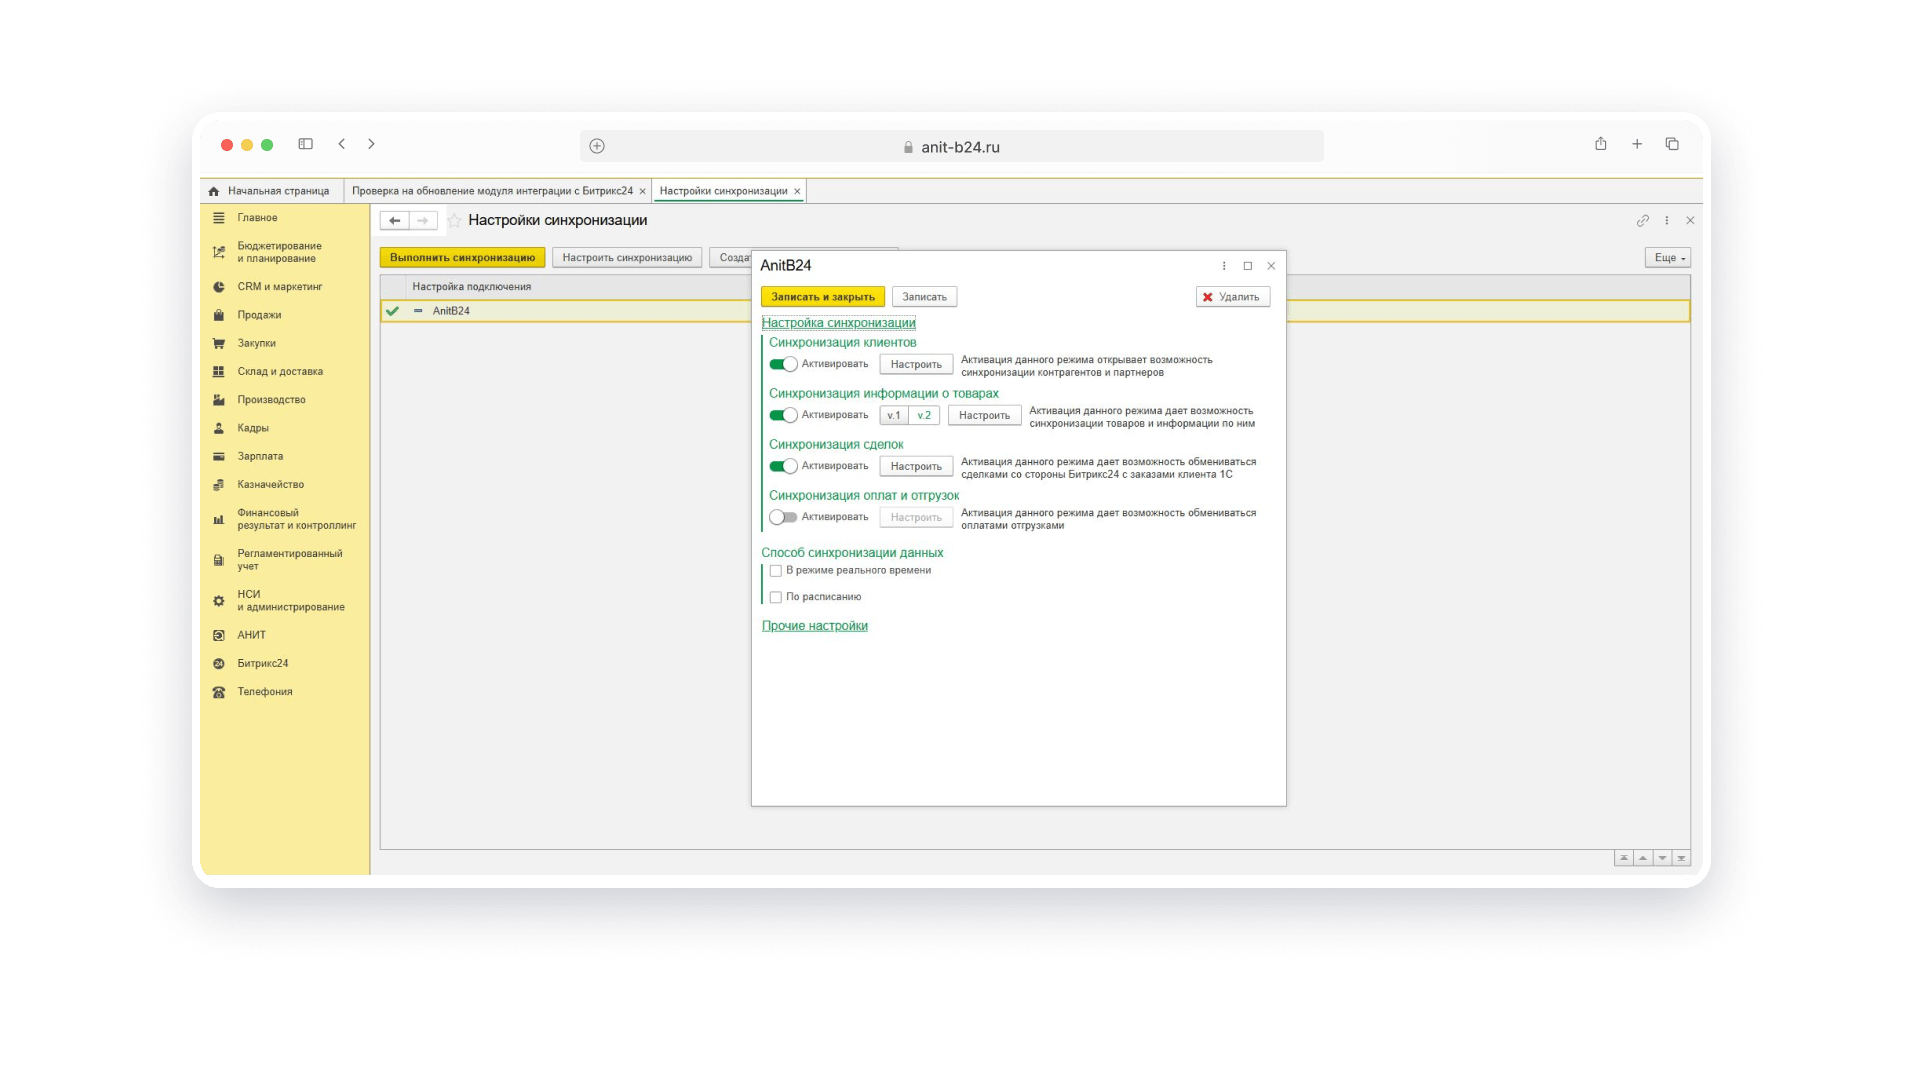Click the CRM и маркетинг sidebar icon
The width and height of the screenshot is (1920, 1080).
219,287
